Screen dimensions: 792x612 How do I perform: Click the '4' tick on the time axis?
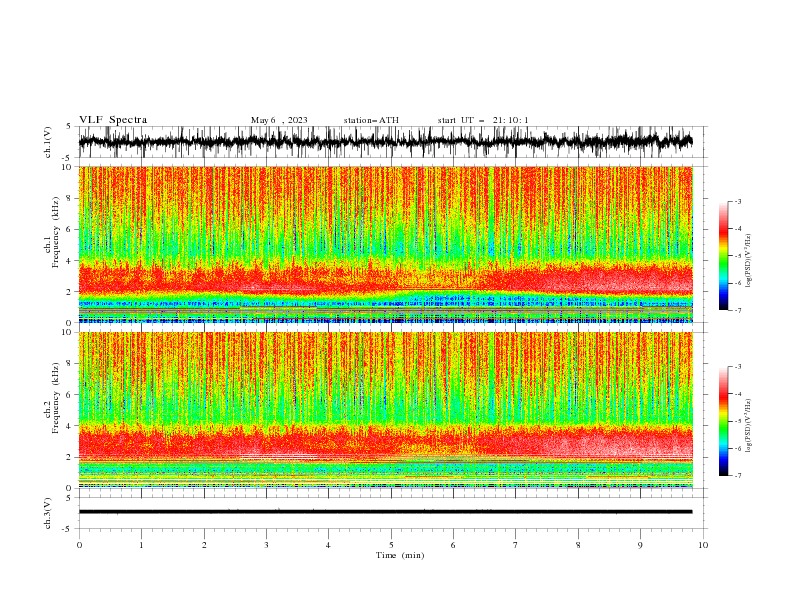pos(329,545)
